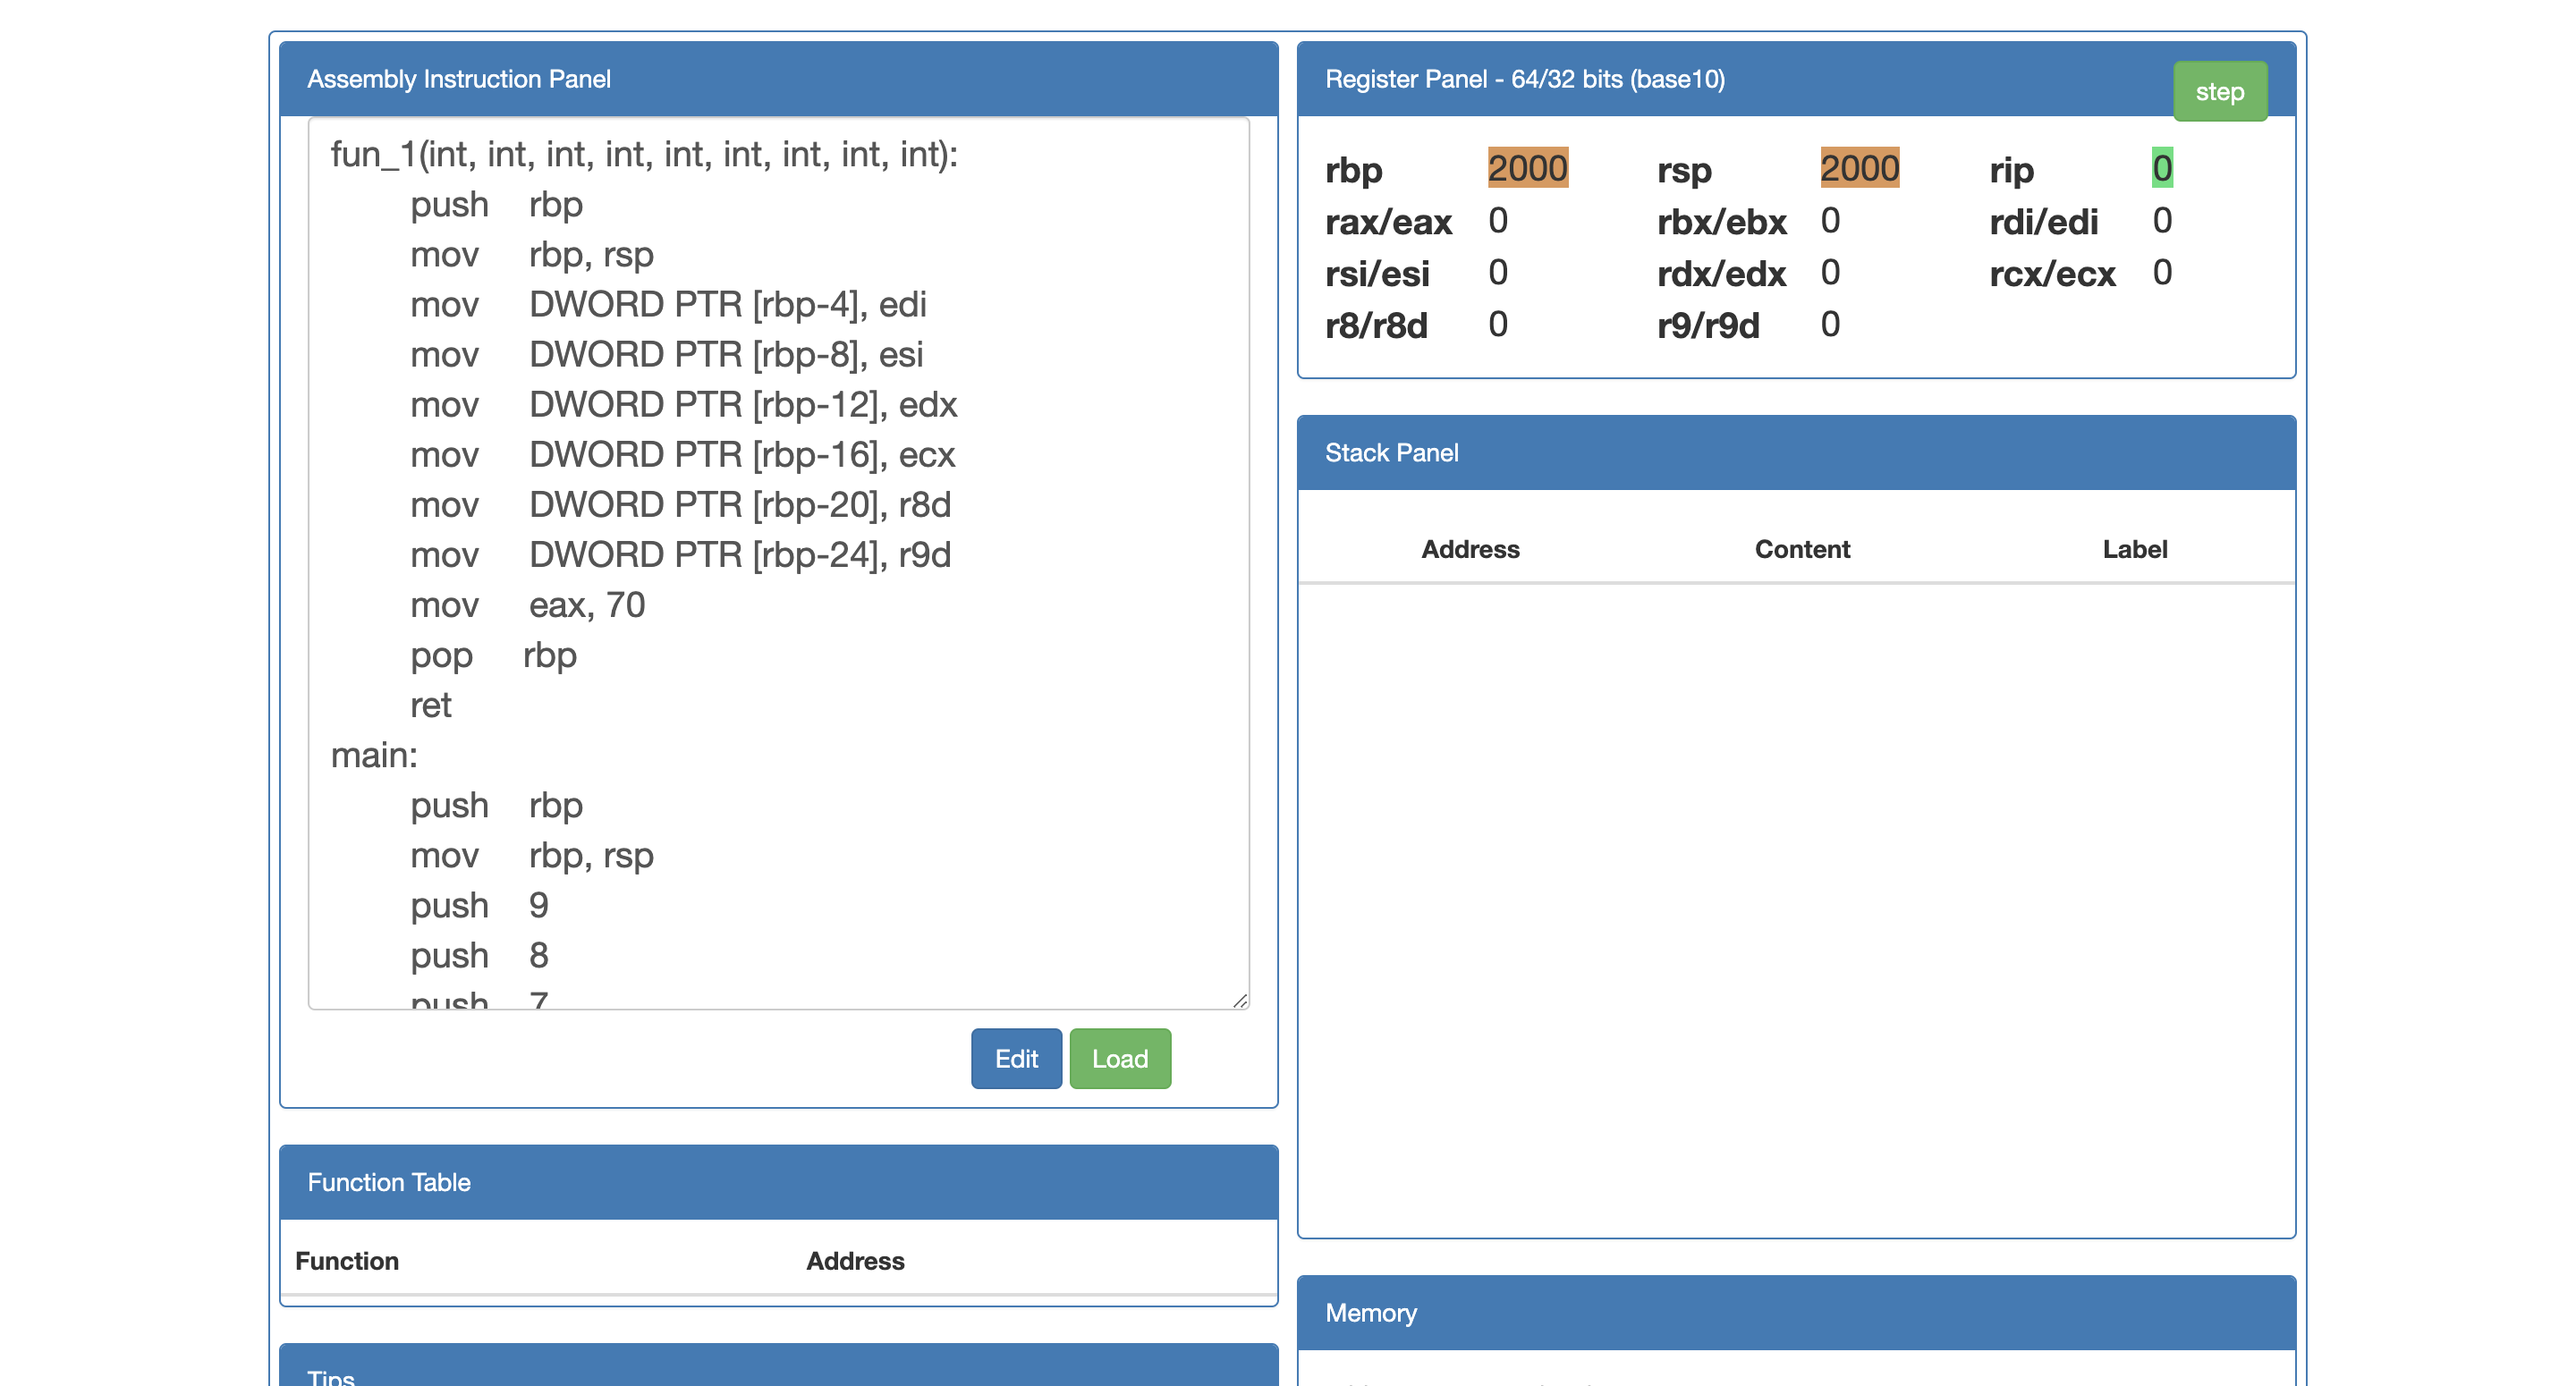Click the Address column header in Stack Panel
The width and height of the screenshot is (2576, 1386).
point(1469,549)
